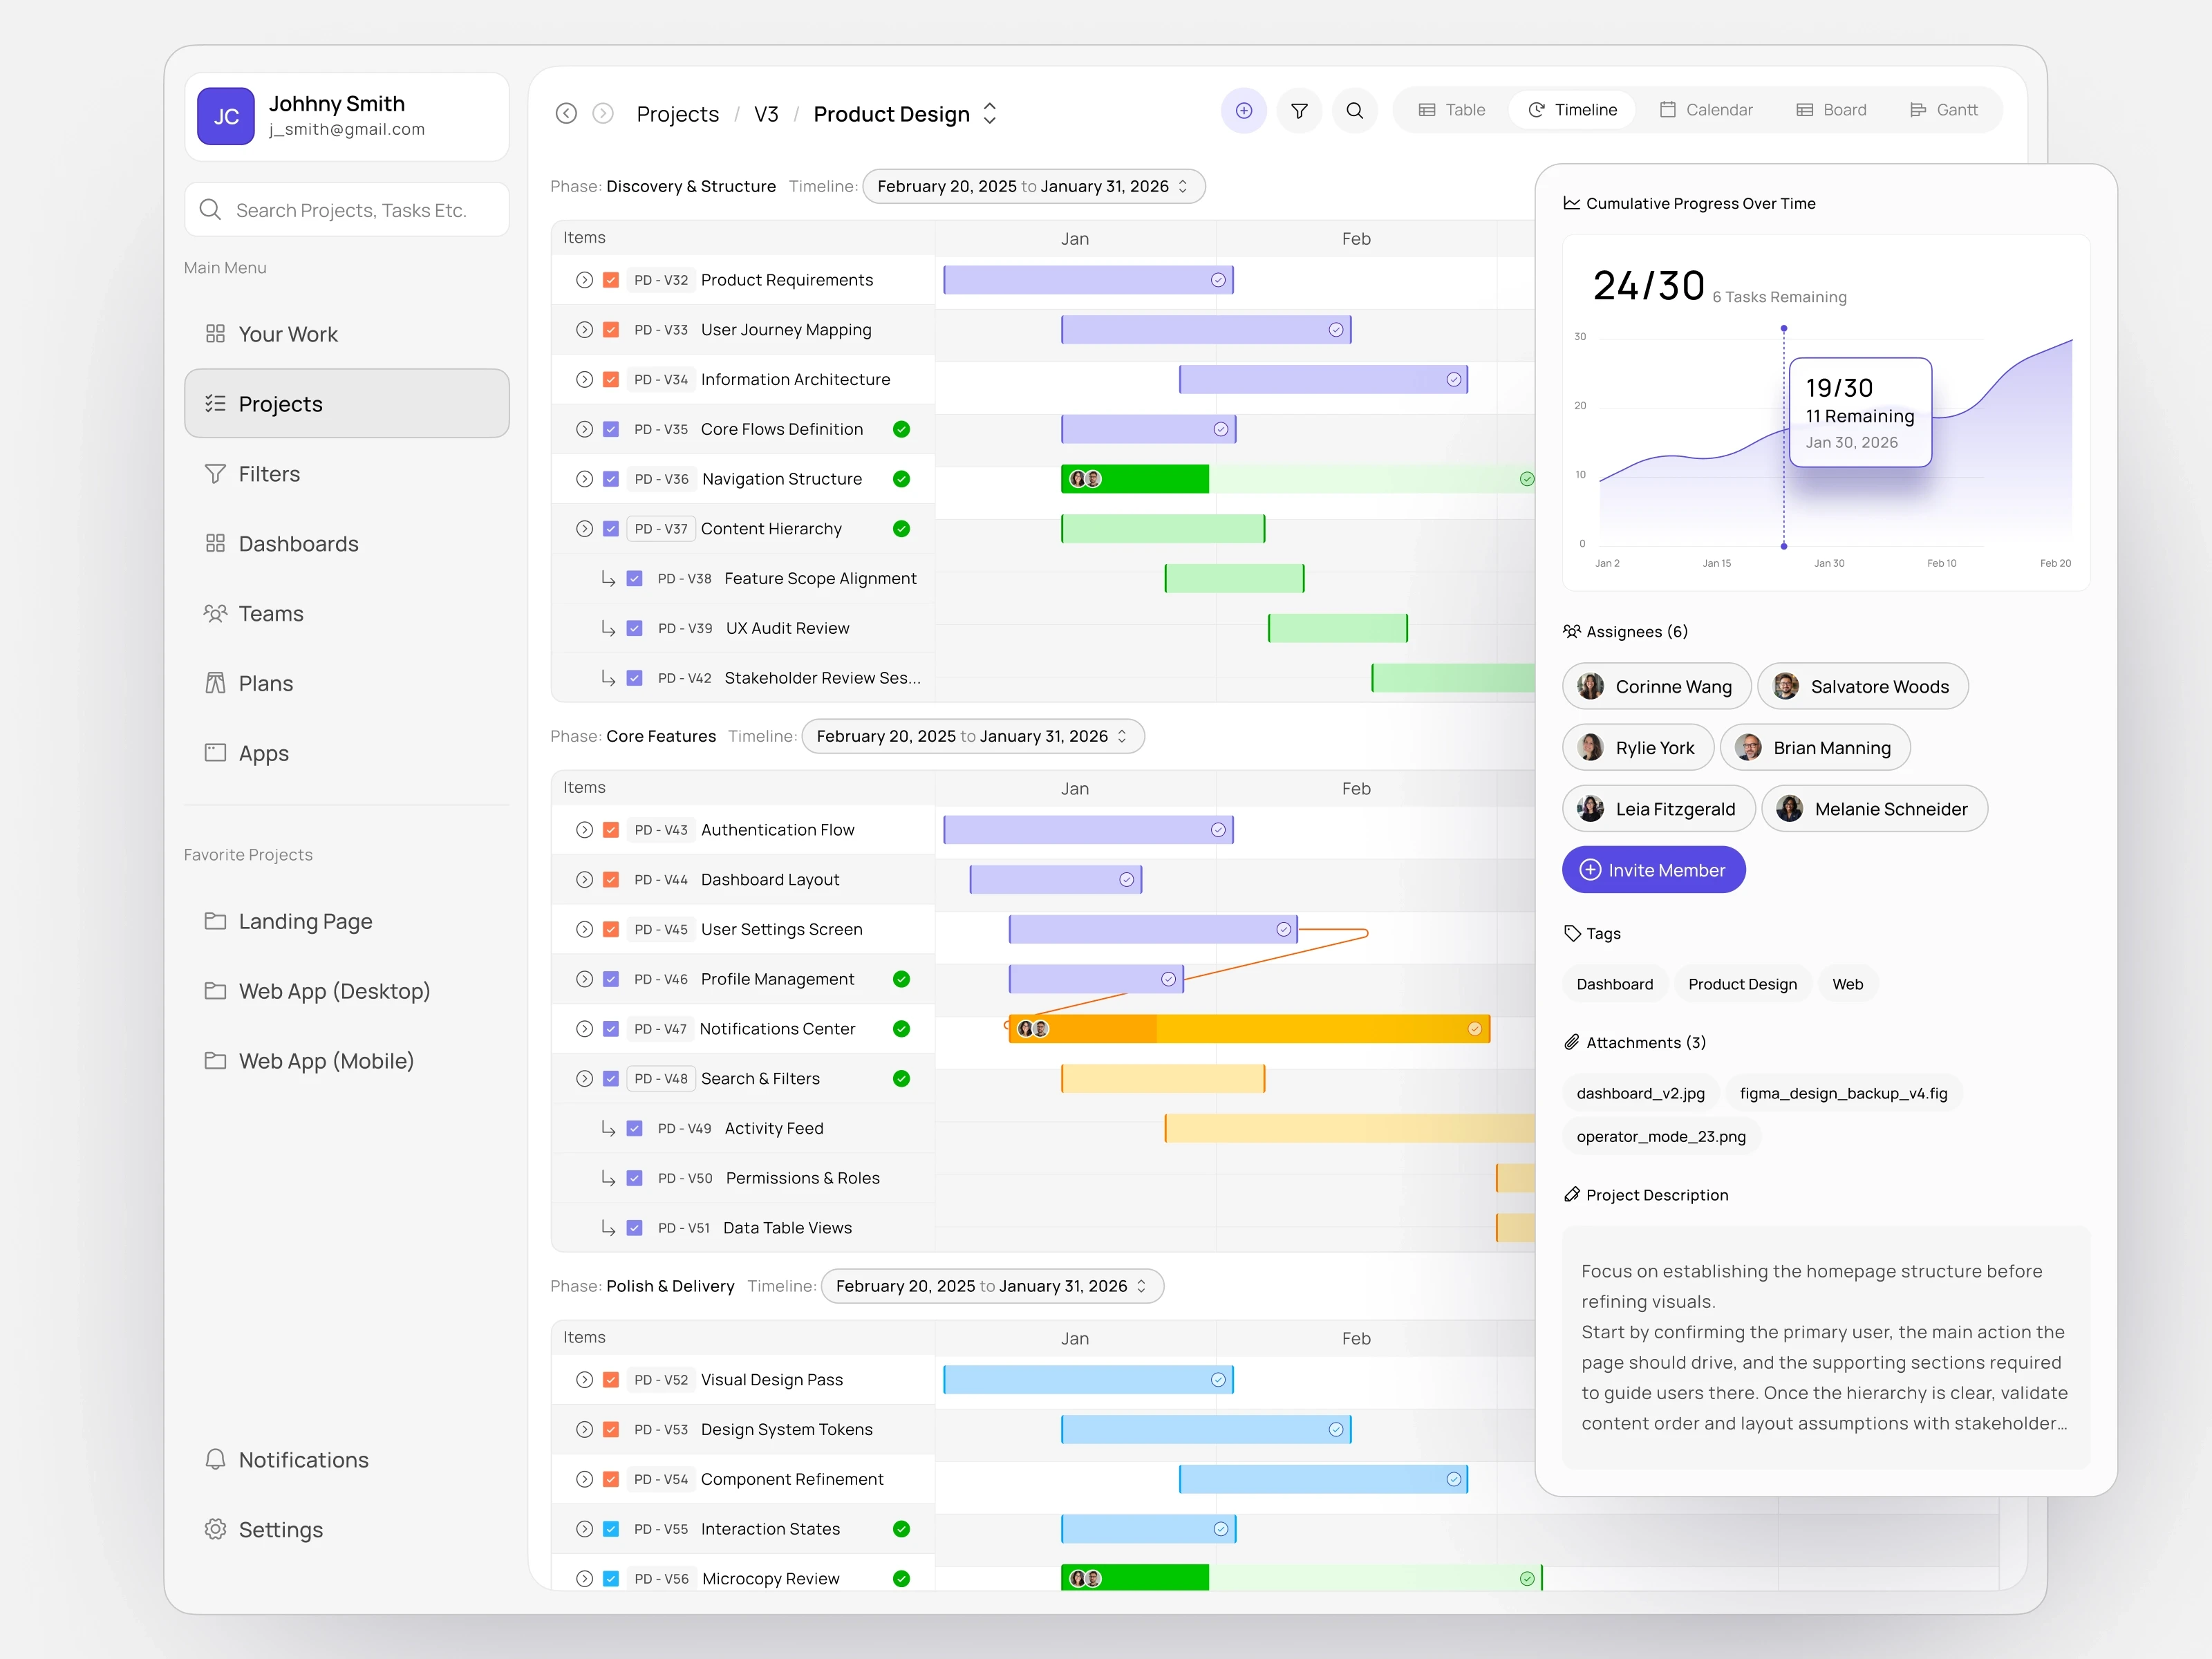Image resolution: width=2212 pixels, height=1659 pixels.
Task: Switch to the Calendar view tab
Action: pos(1706,110)
